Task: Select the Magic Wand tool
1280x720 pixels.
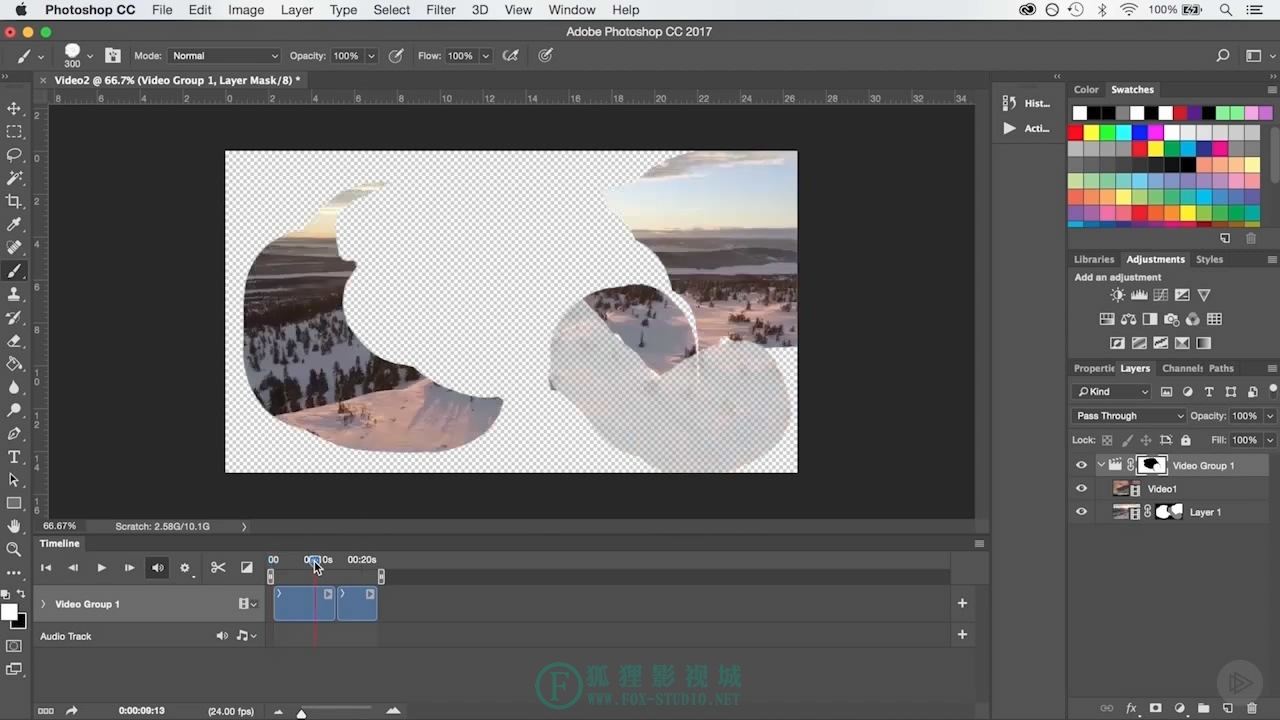Action: (14, 178)
